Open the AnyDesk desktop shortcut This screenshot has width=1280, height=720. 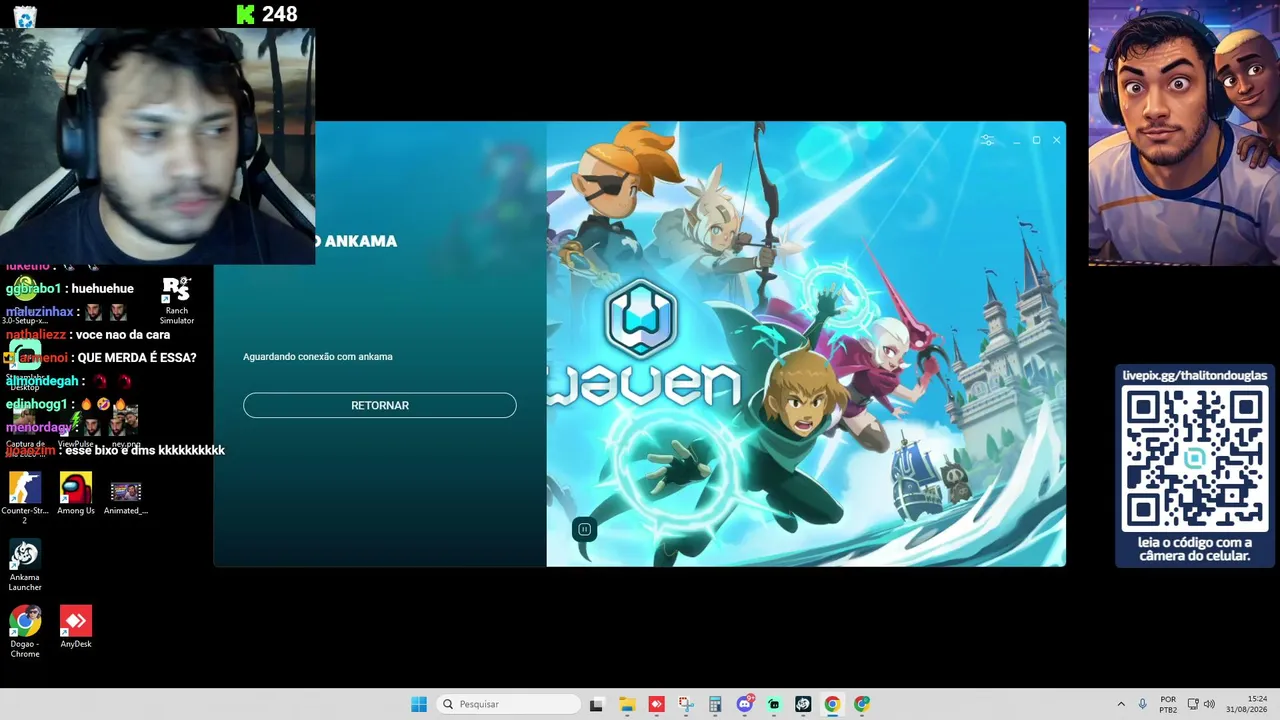click(x=76, y=627)
